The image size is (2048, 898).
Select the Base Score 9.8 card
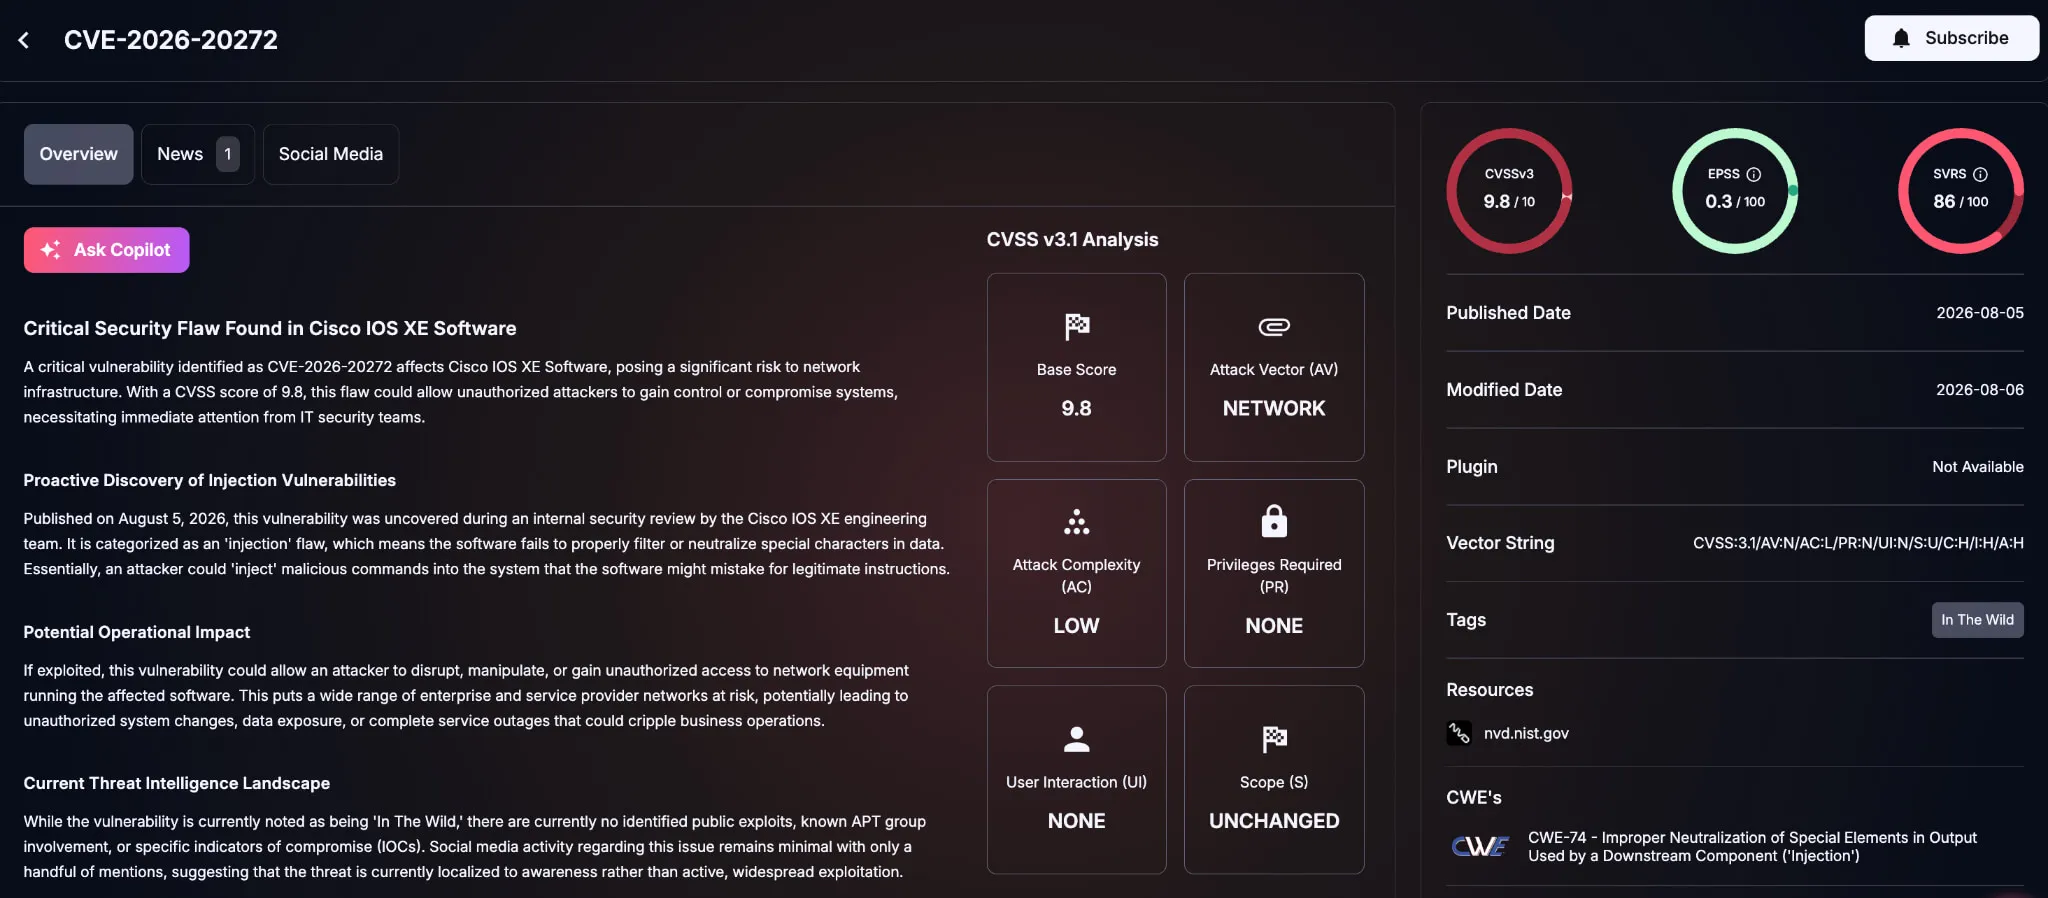pos(1076,367)
